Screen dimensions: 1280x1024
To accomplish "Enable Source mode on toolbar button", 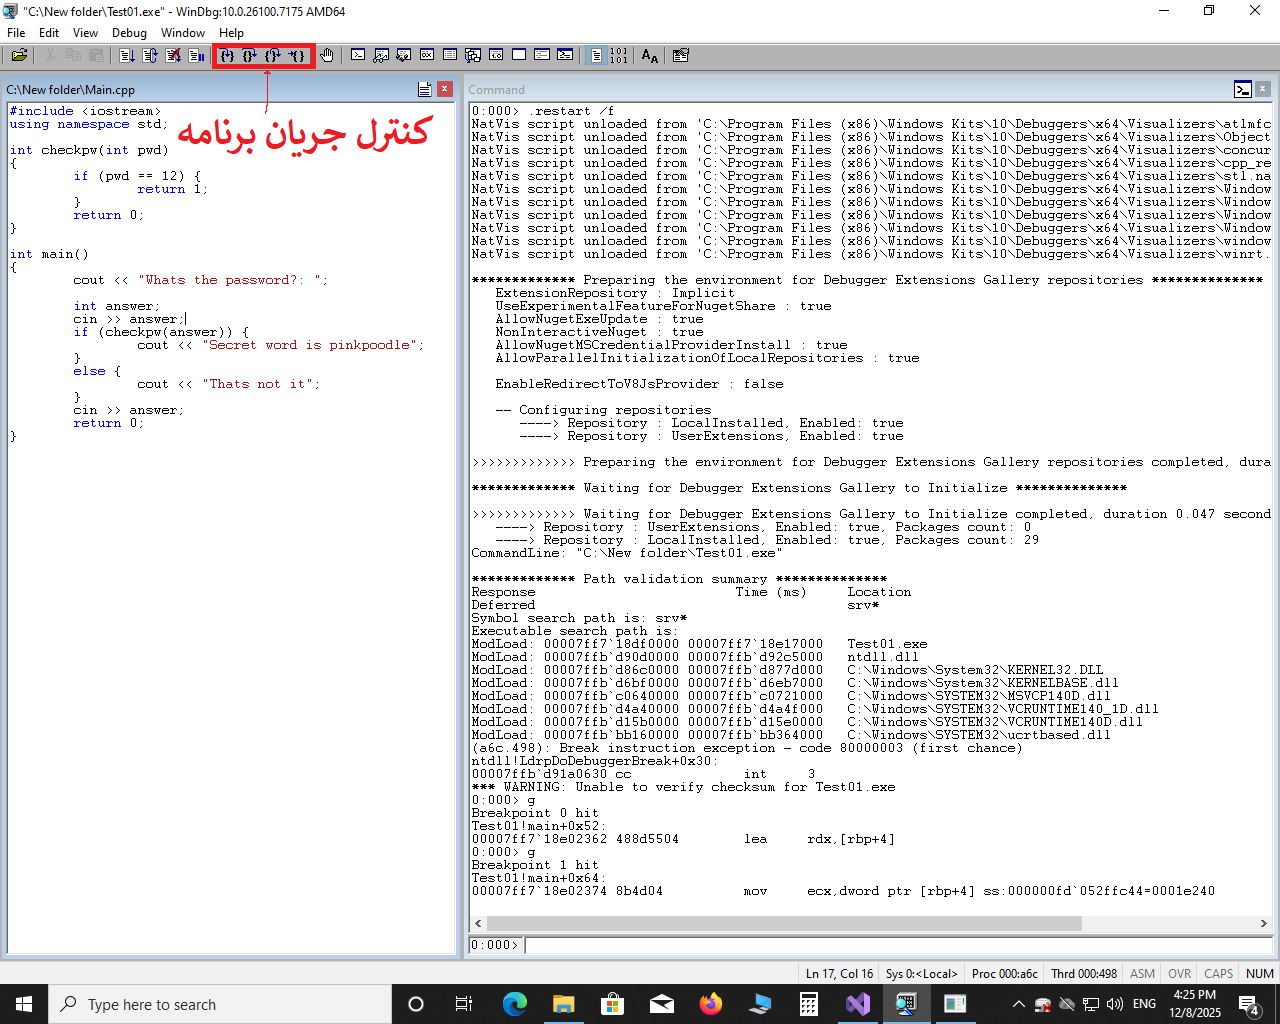I will tap(596, 56).
